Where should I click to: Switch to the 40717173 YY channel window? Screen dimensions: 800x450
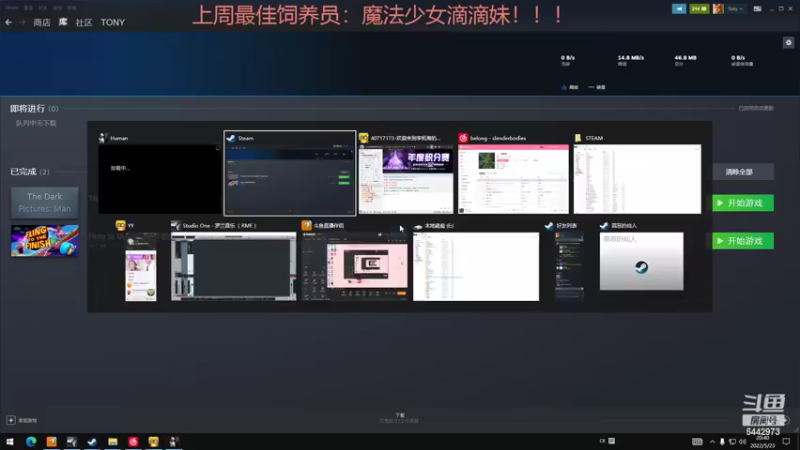pyautogui.click(x=406, y=179)
